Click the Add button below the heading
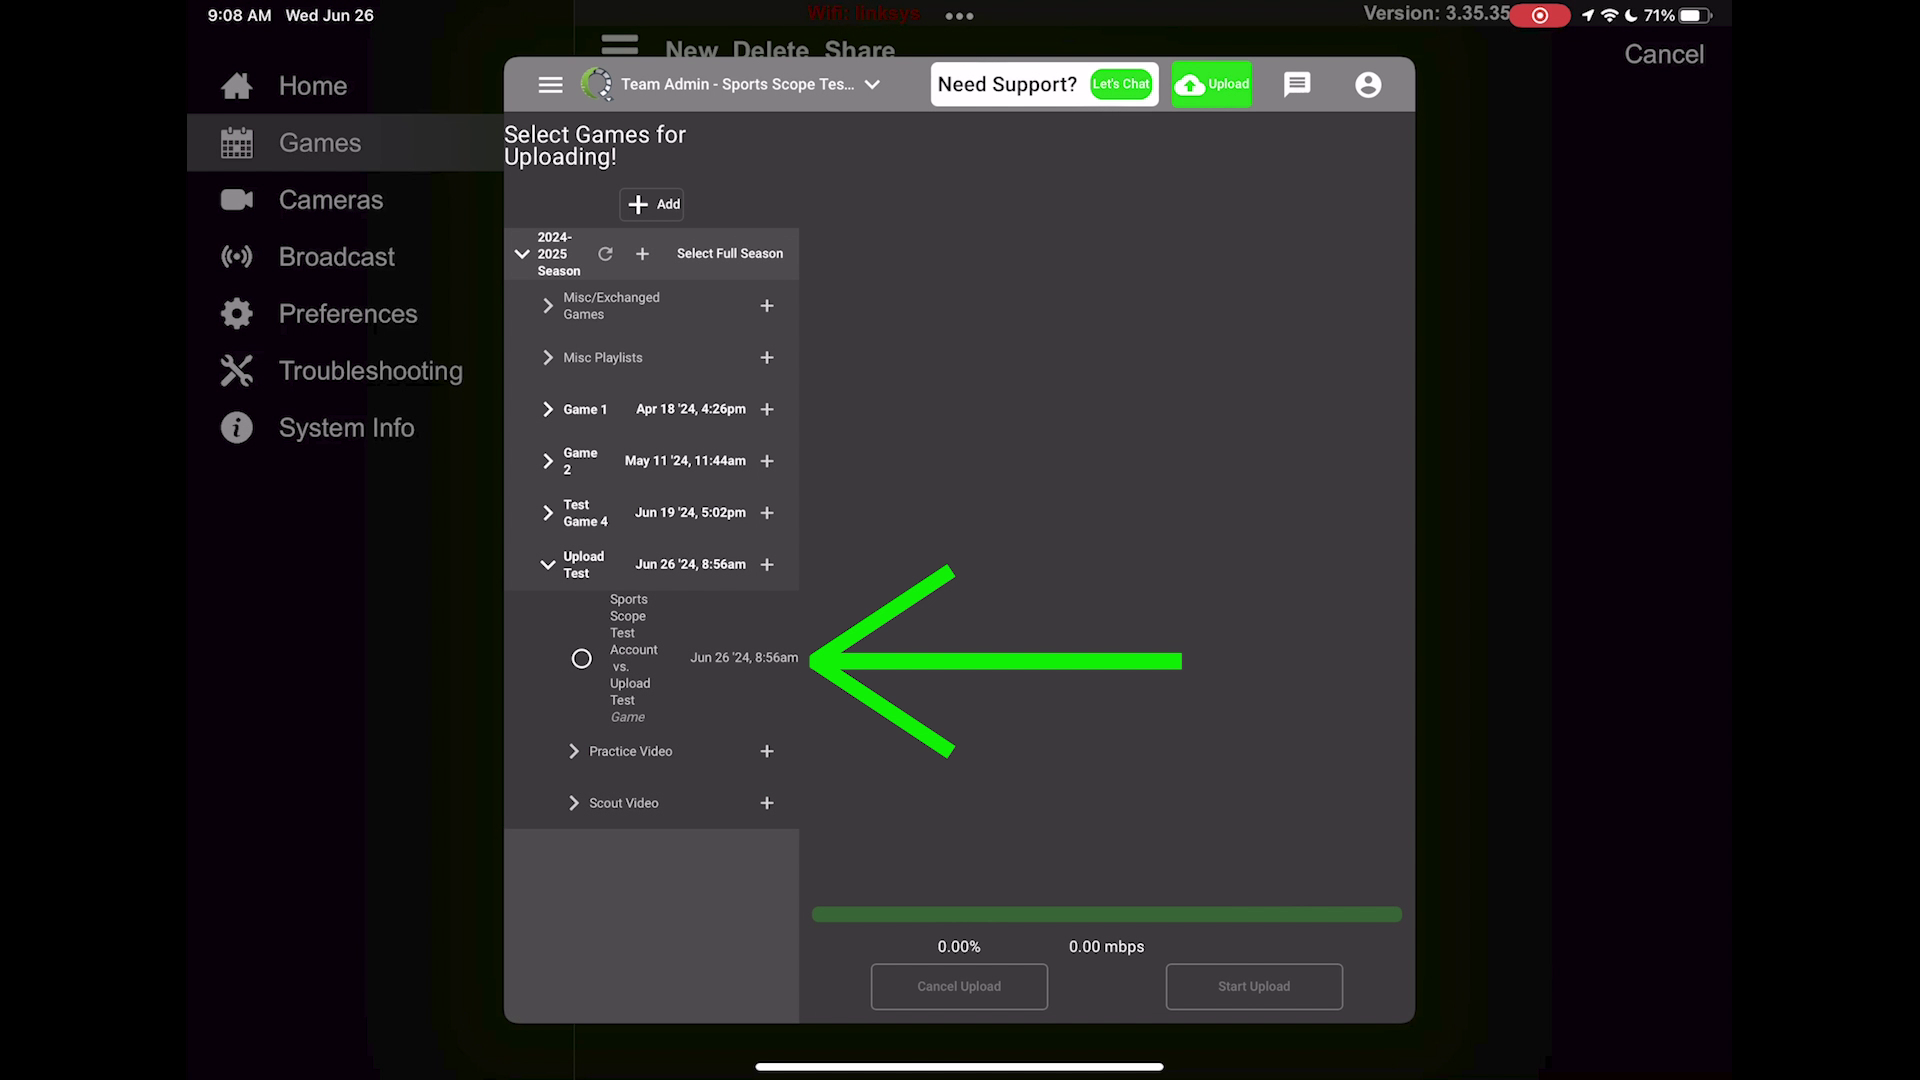 tap(652, 204)
